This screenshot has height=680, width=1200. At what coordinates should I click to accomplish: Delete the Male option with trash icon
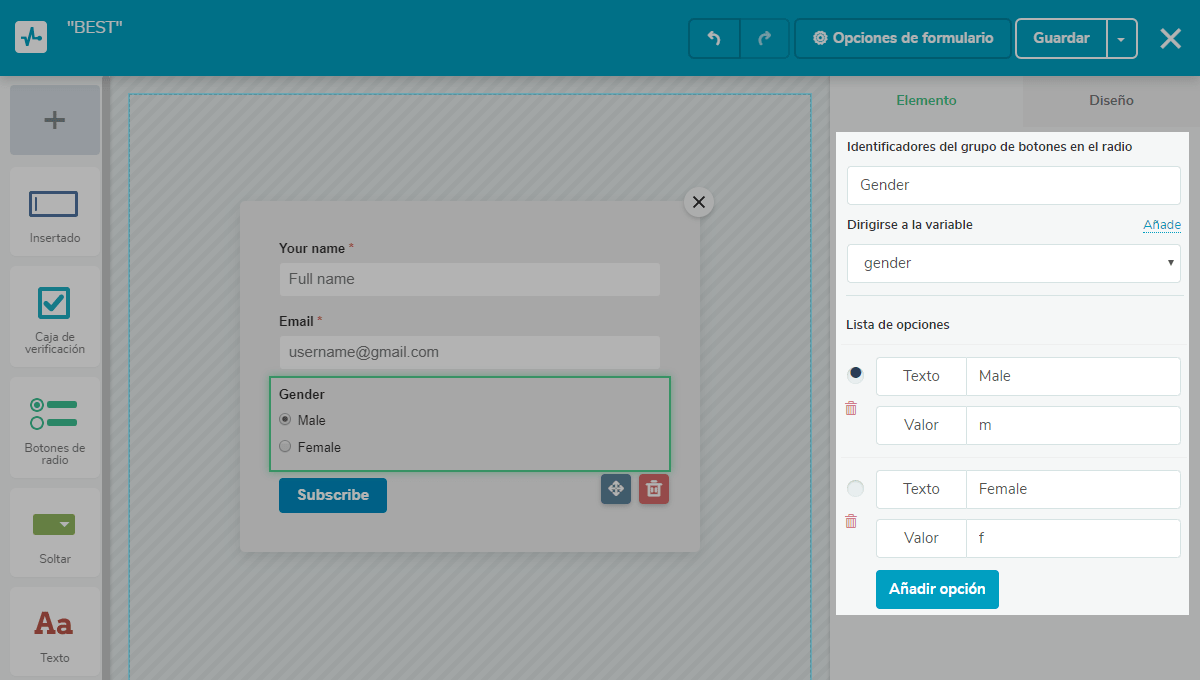pyautogui.click(x=851, y=408)
